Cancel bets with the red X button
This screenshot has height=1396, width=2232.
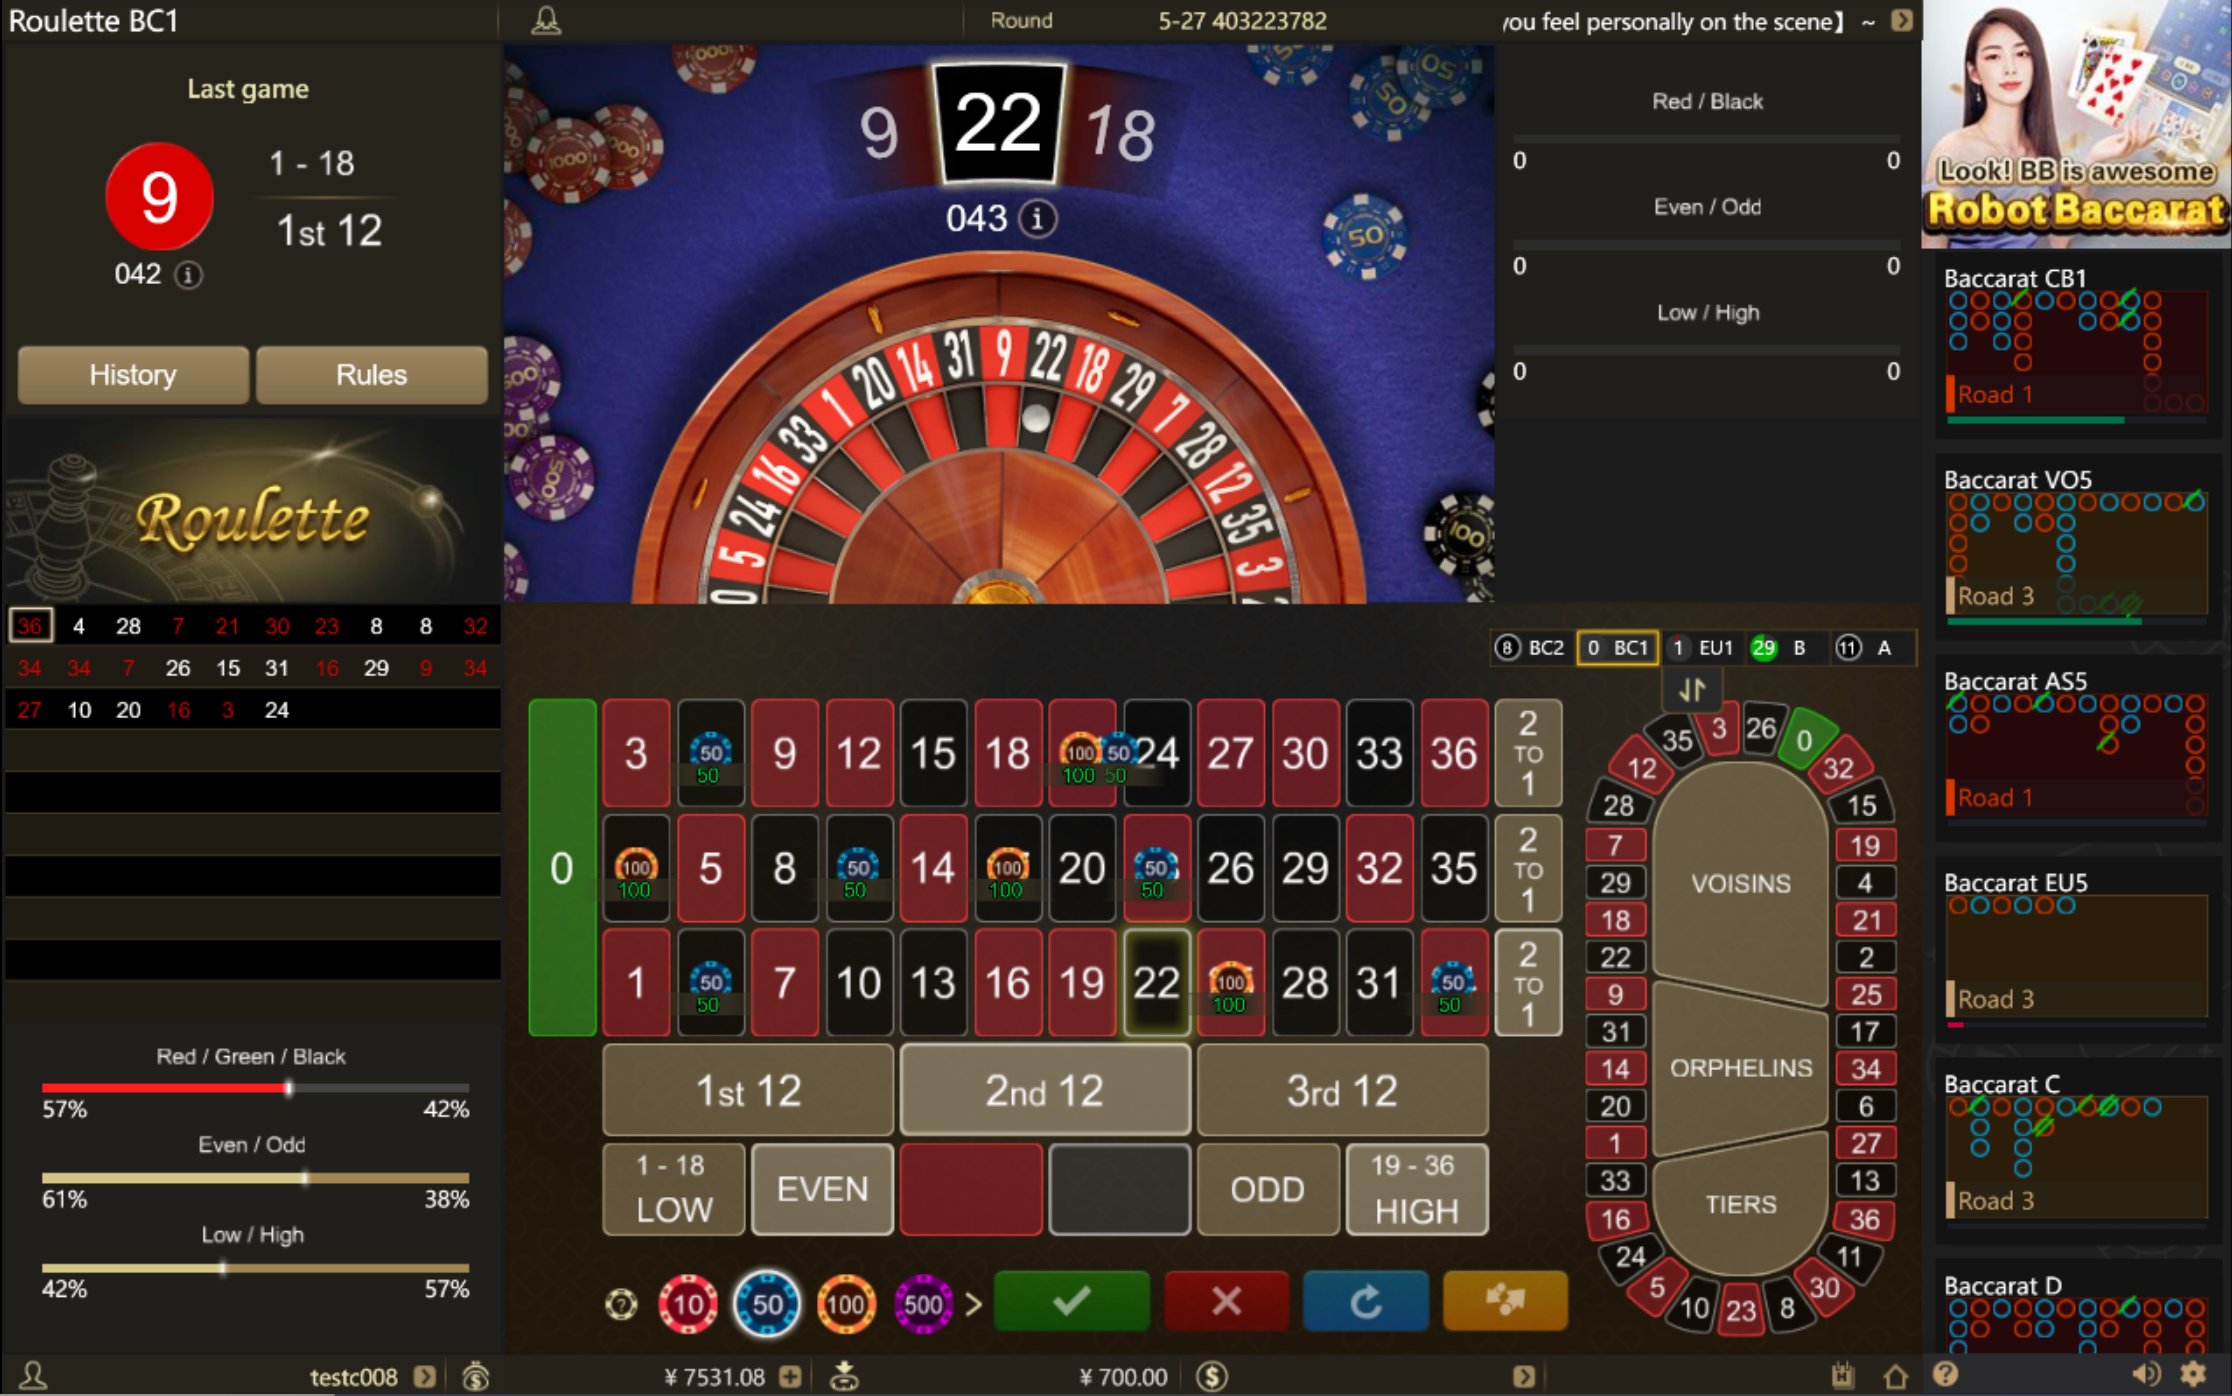coord(1226,1301)
